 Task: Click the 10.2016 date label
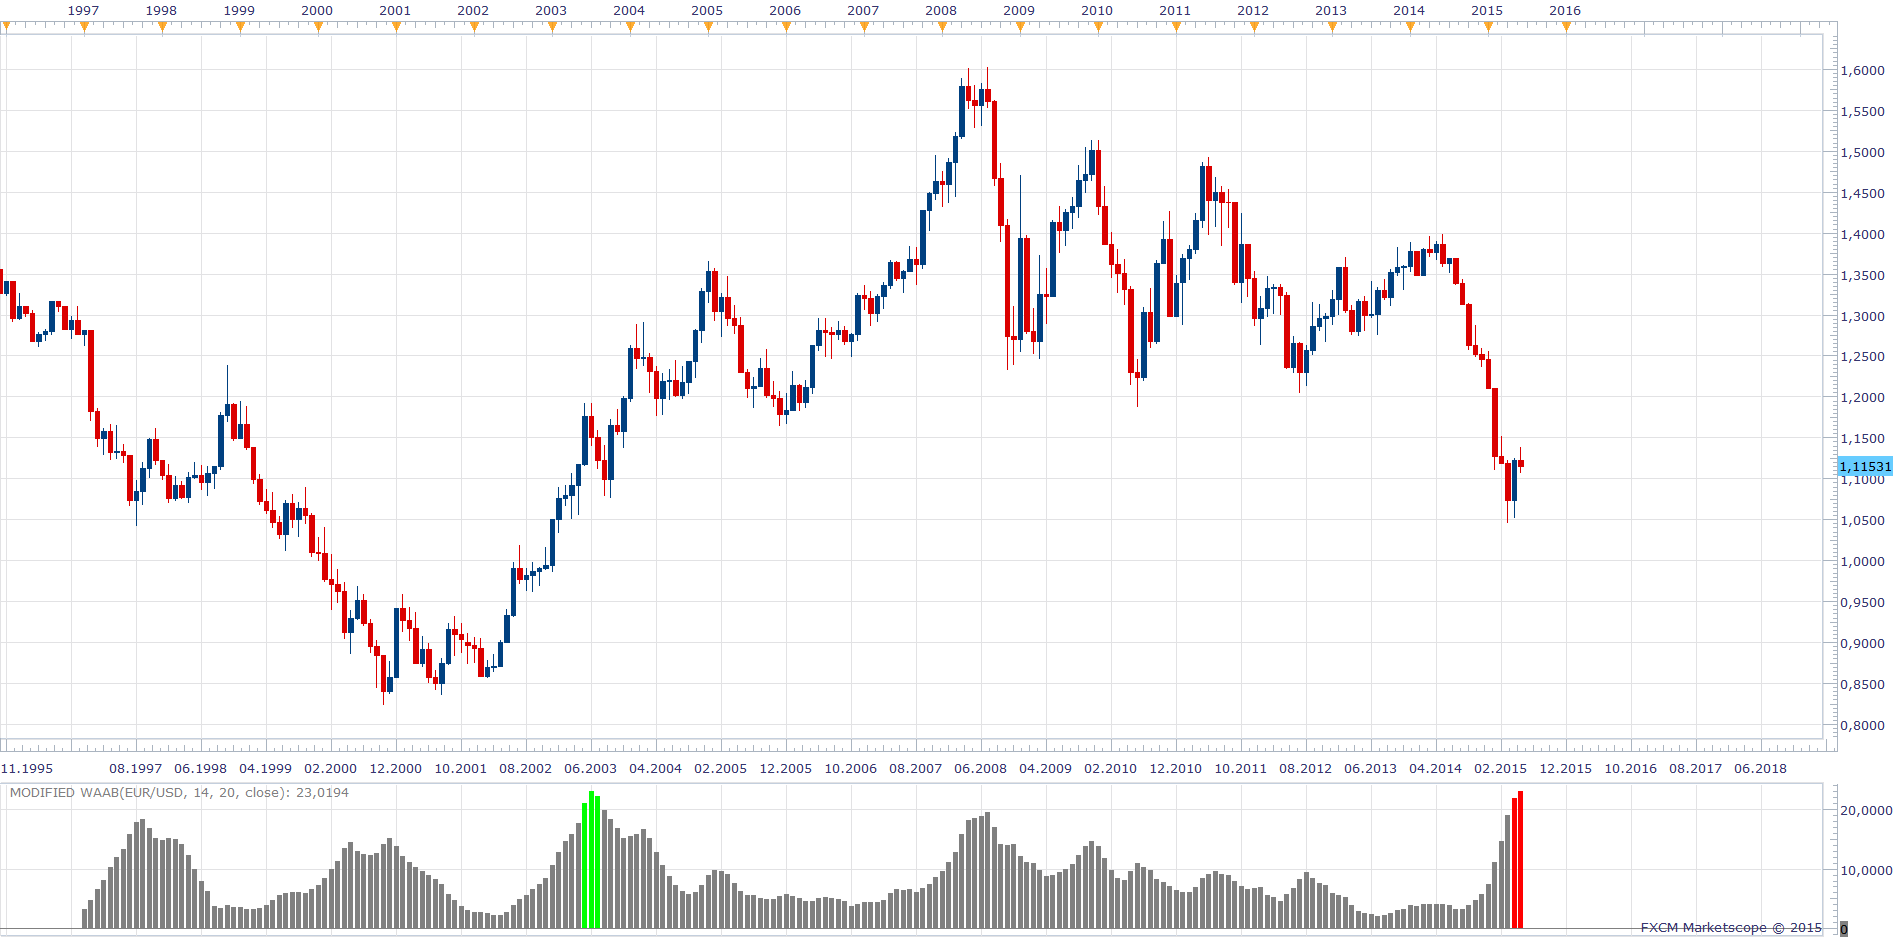[1631, 769]
